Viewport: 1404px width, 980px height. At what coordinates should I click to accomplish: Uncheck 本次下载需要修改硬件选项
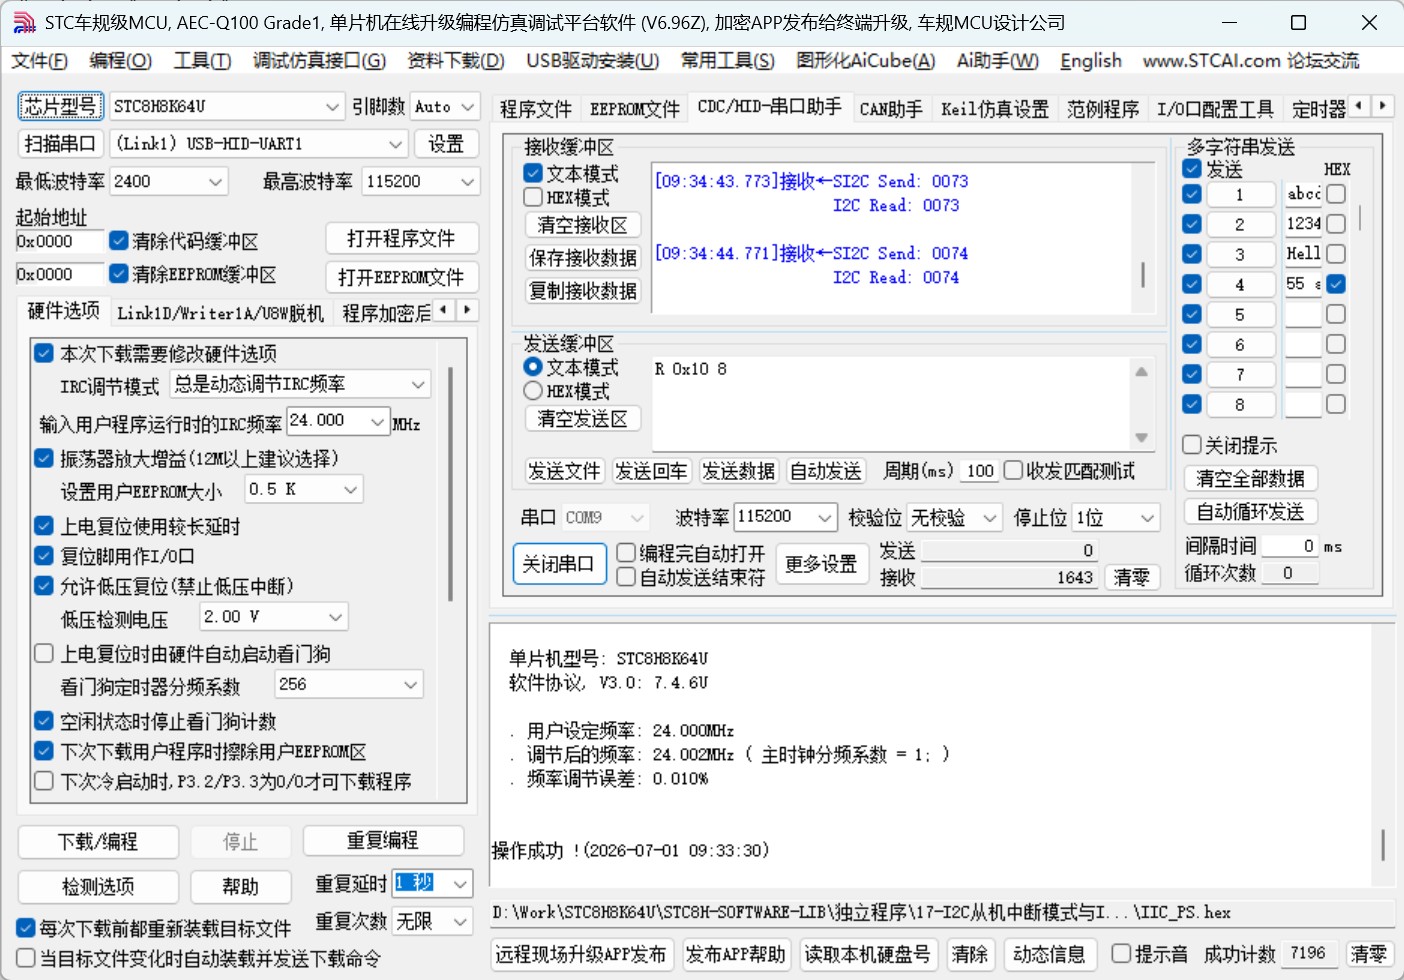tap(44, 353)
